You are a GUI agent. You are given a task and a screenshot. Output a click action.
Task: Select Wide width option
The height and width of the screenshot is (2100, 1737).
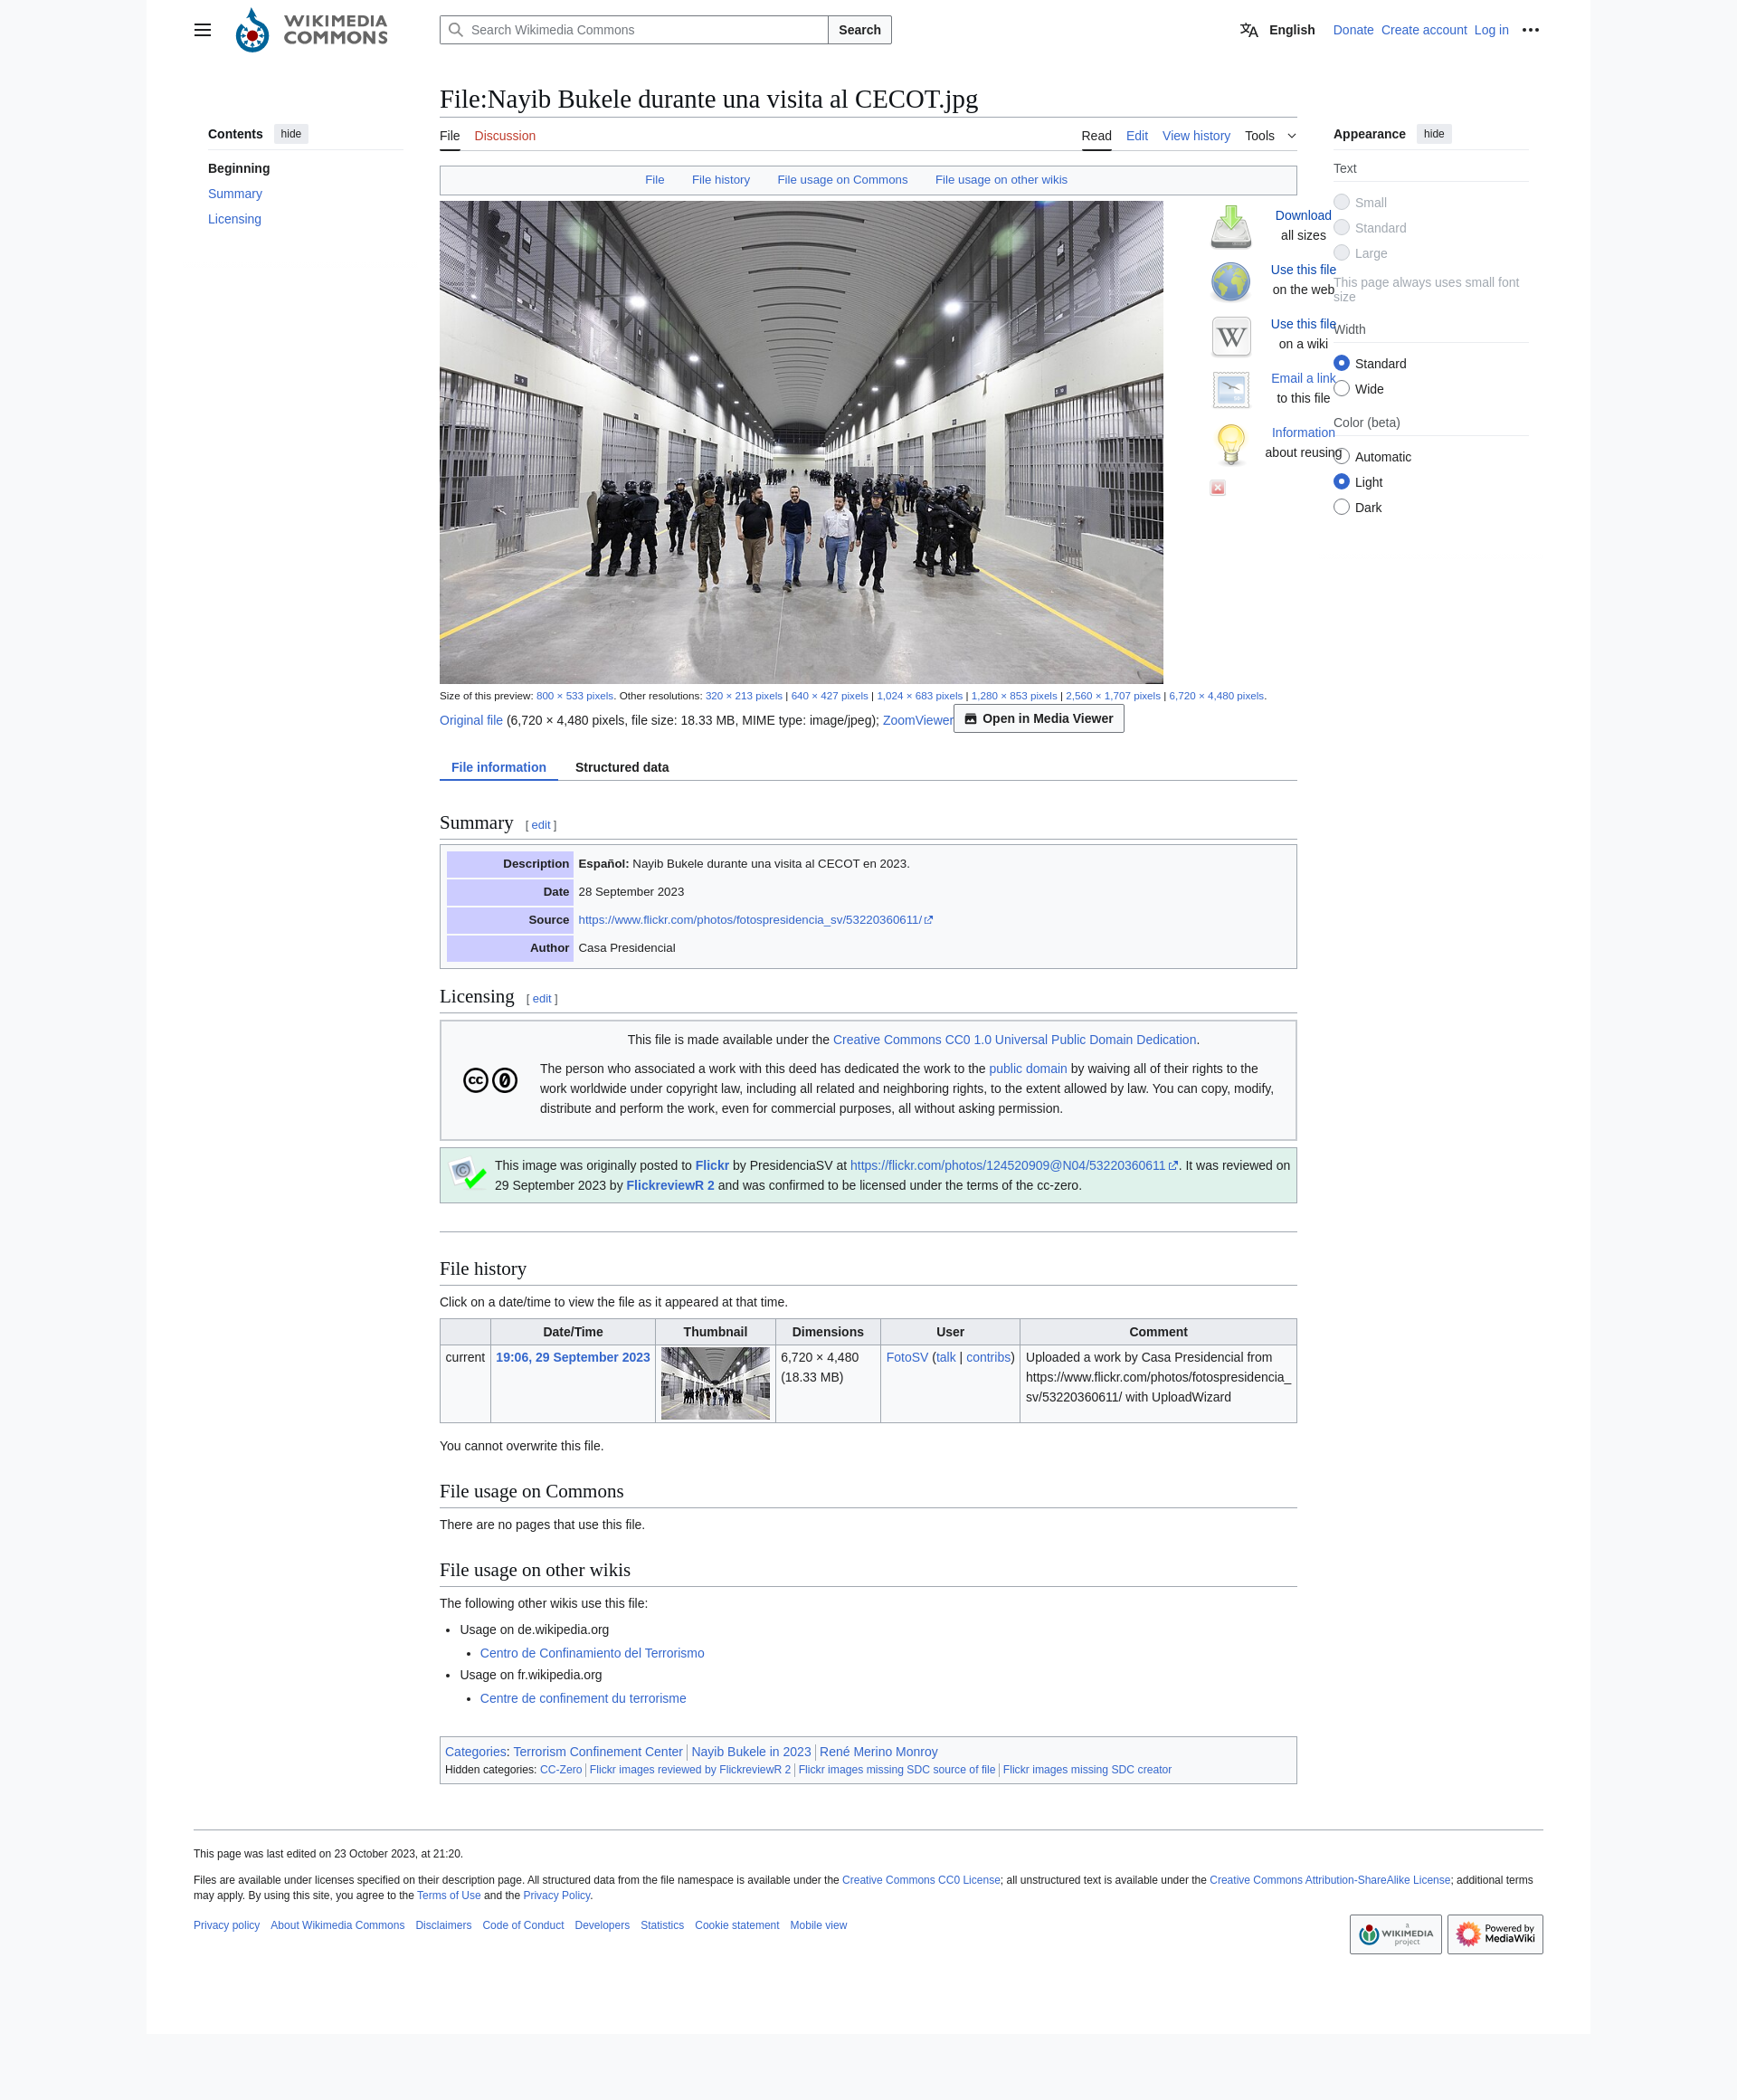tap(1341, 389)
